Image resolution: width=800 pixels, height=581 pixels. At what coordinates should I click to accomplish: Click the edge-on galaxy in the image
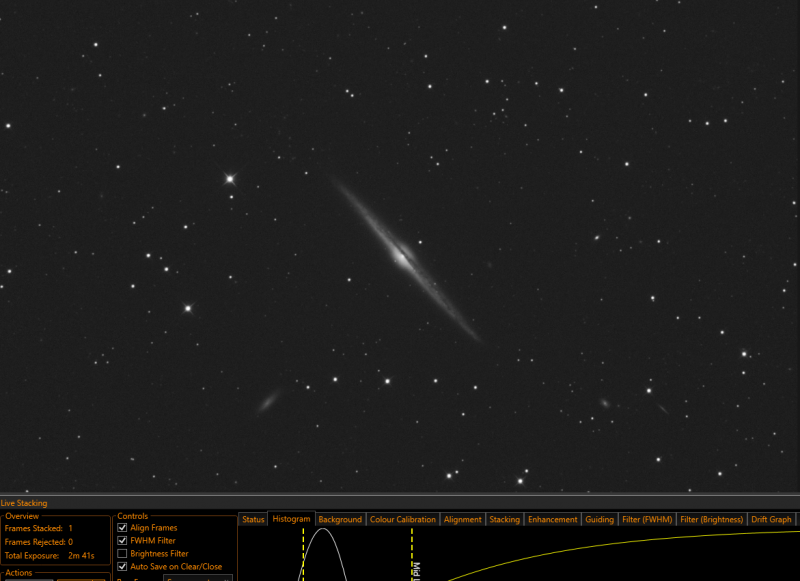404,258
